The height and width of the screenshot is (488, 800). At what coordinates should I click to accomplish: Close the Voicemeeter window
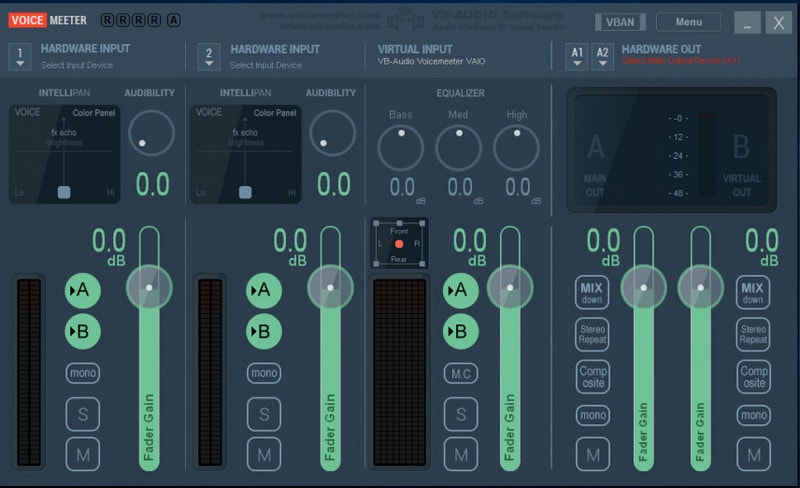(779, 22)
